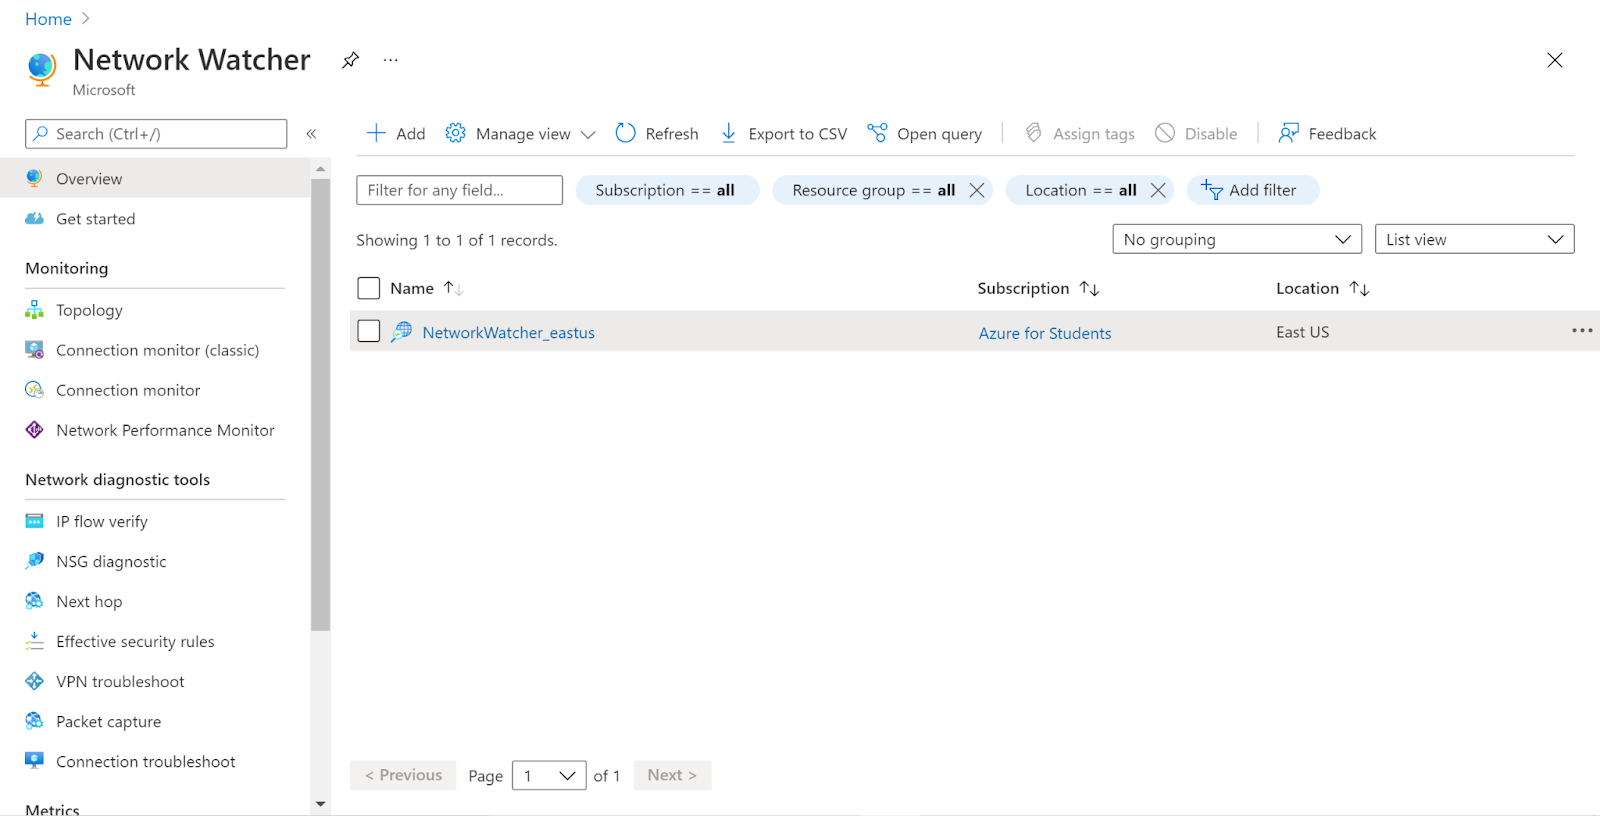1600x816 pixels.
Task: Open the No grouping dropdown
Action: [1236, 239]
